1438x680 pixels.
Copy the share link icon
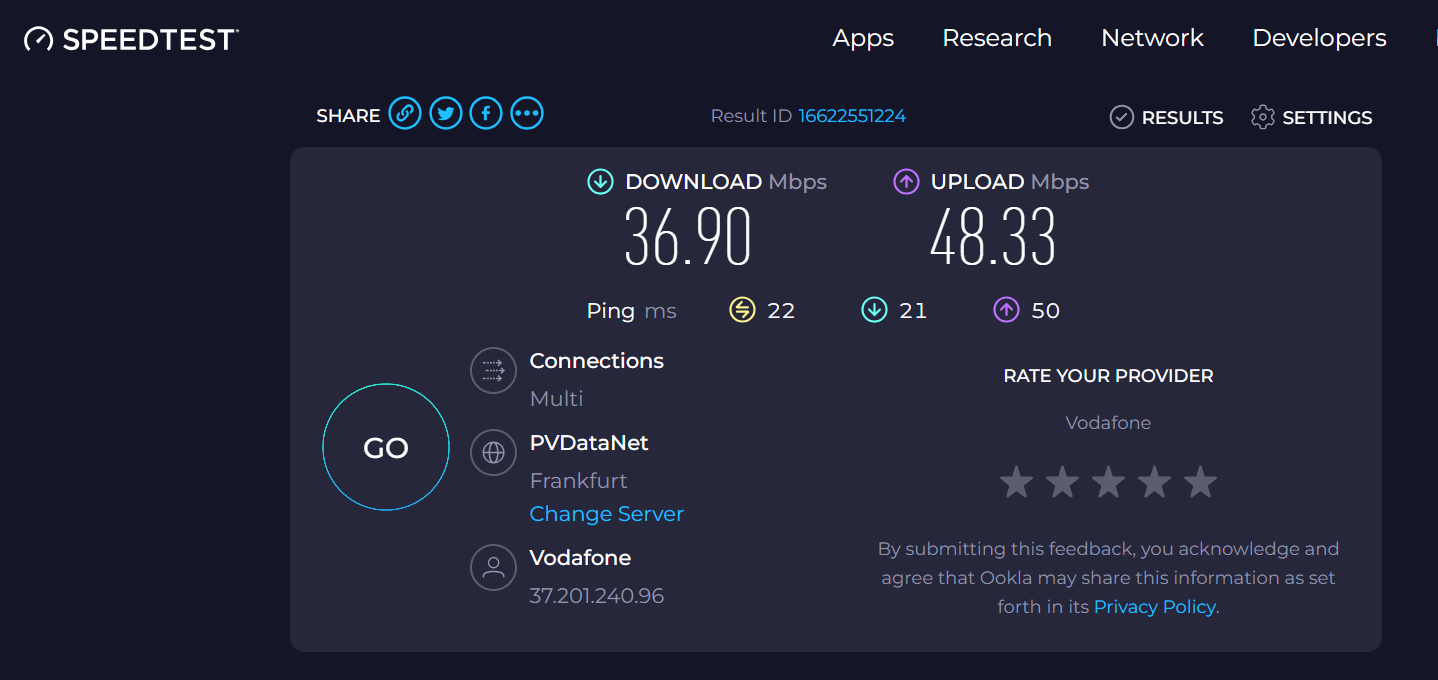tap(405, 114)
